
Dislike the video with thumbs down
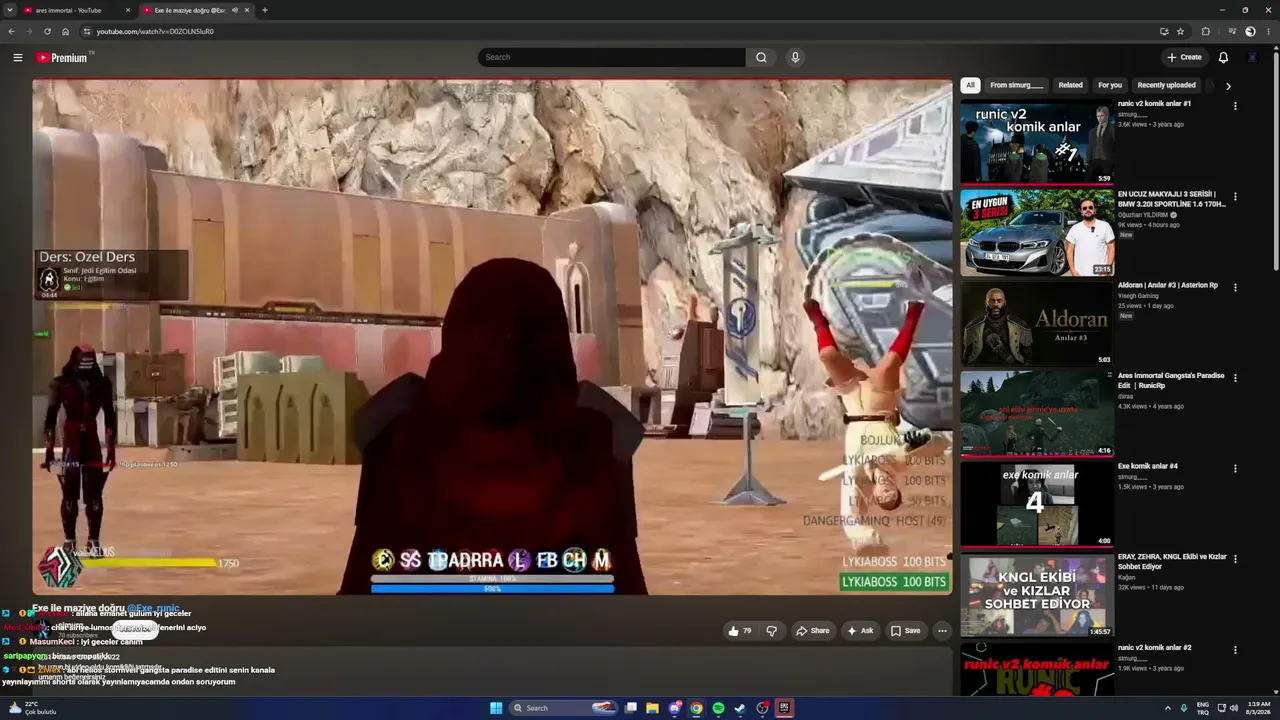[x=771, y=631]
